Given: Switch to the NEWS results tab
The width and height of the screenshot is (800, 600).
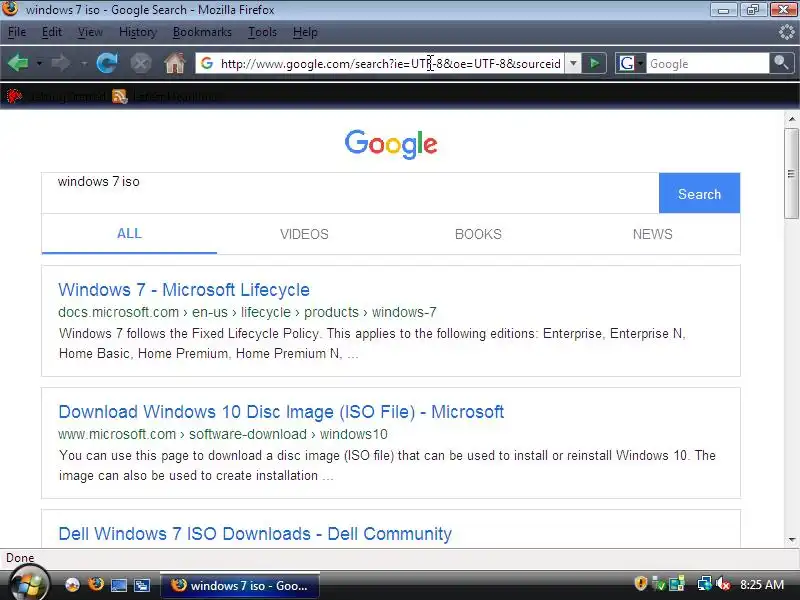Looking at the screenshot, I should point(653,234).
